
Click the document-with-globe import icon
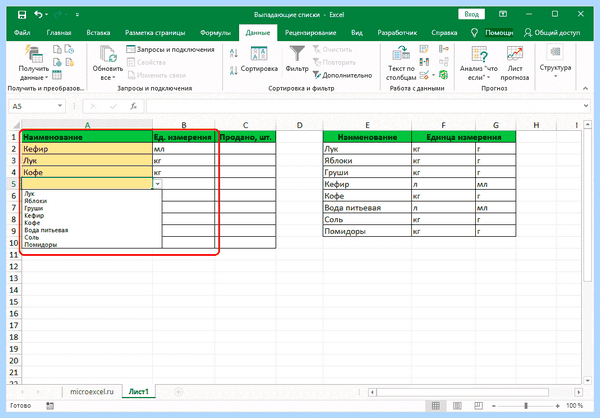(57, 62)
